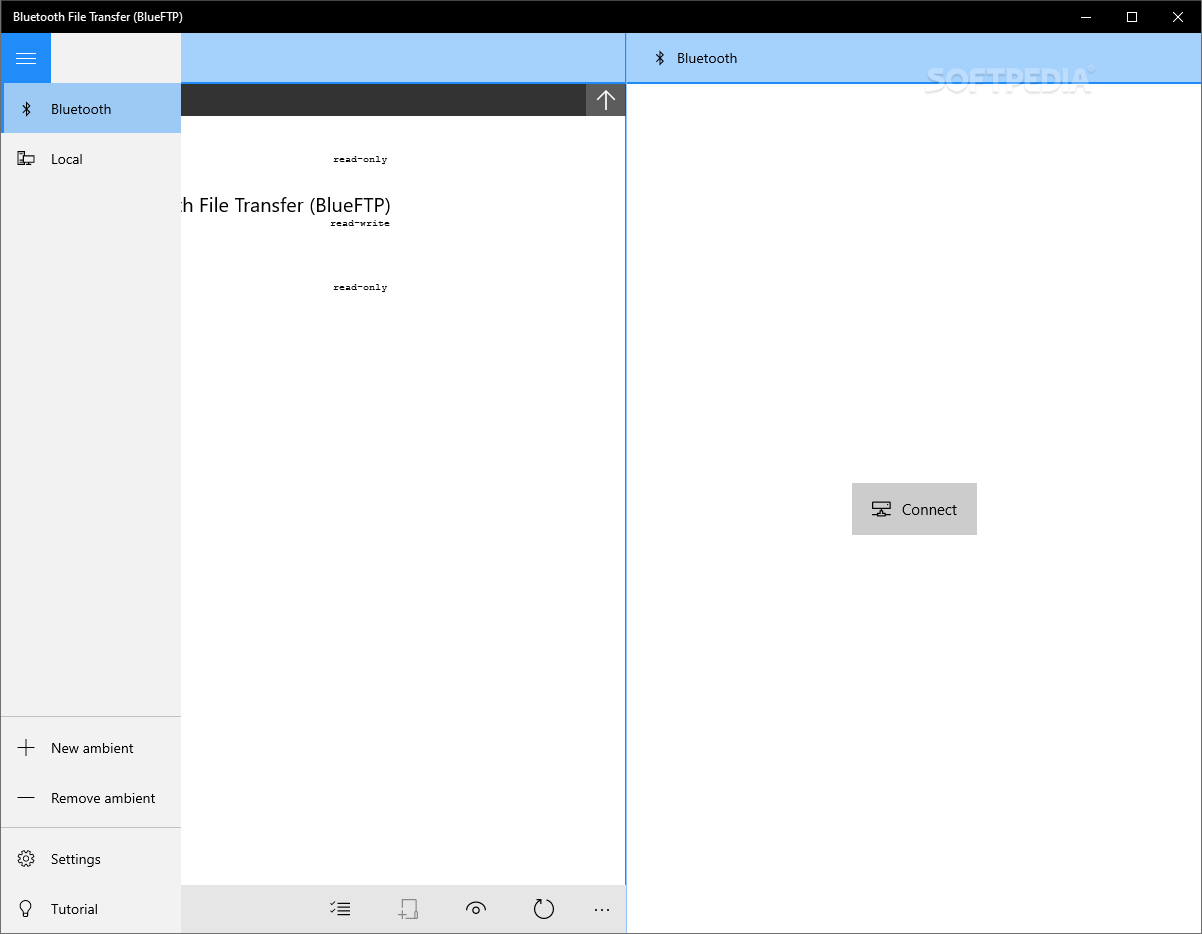Select the Bluetooth ambient in sidebar
This screenshot has width=1202, height=934.
point(91,109)
